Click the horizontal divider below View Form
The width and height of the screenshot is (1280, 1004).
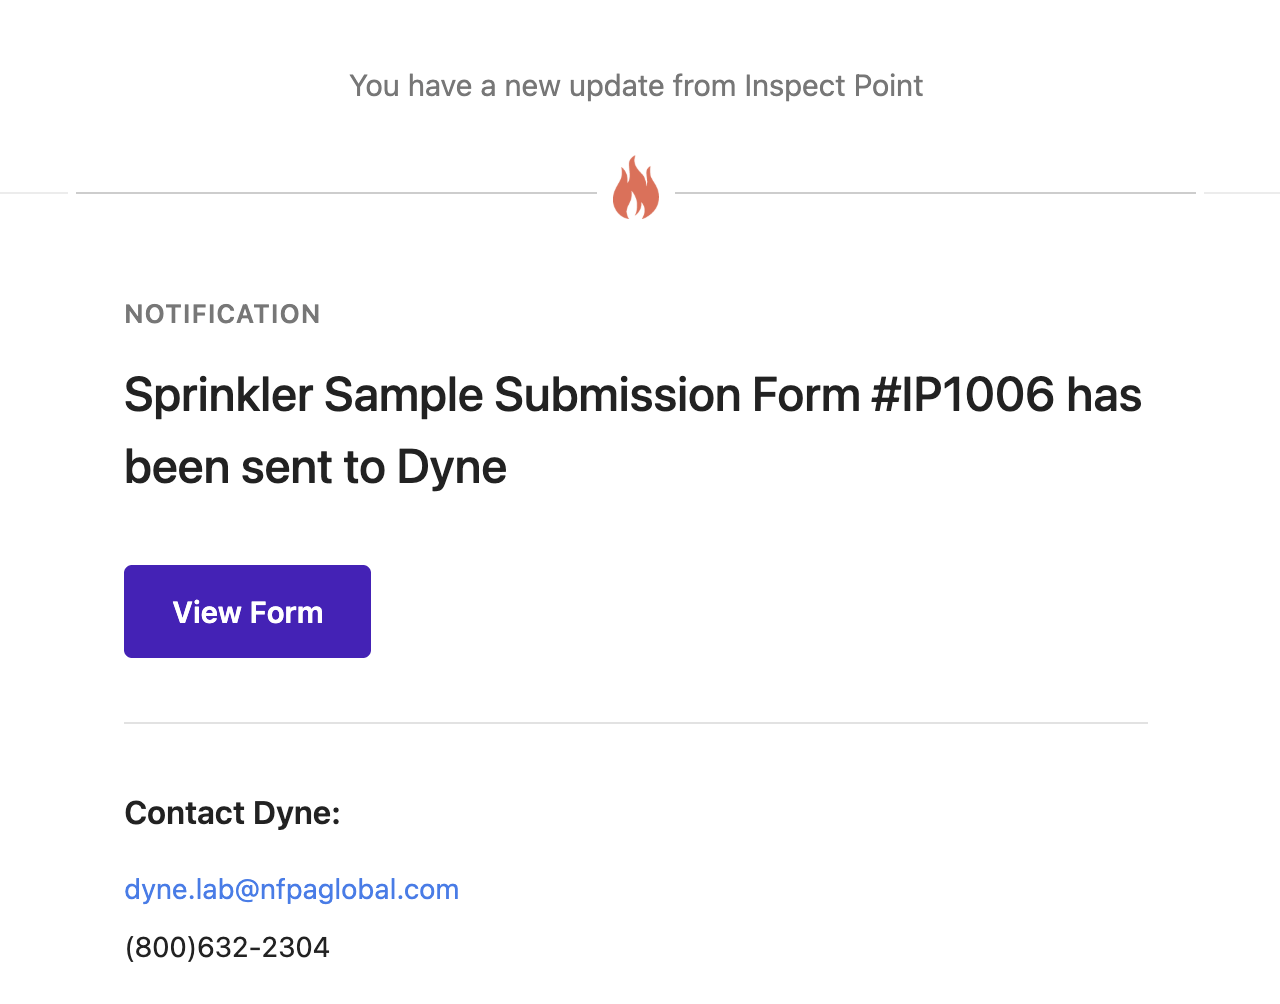(636, 722)
